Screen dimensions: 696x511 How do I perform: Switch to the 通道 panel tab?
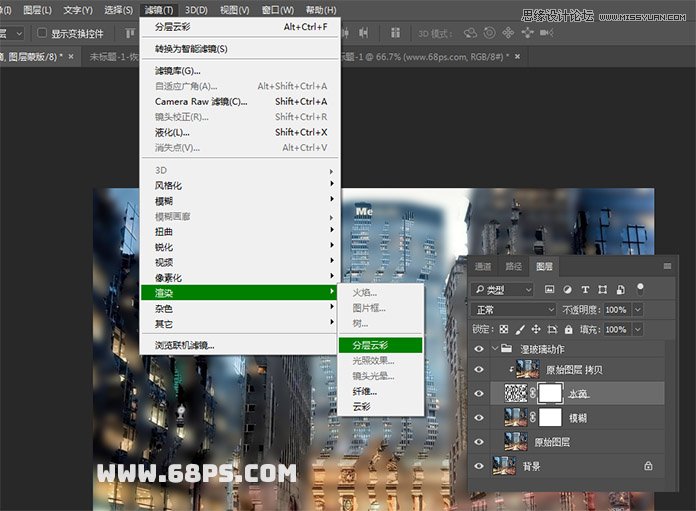pyautogui.click(x=483, y=266)
